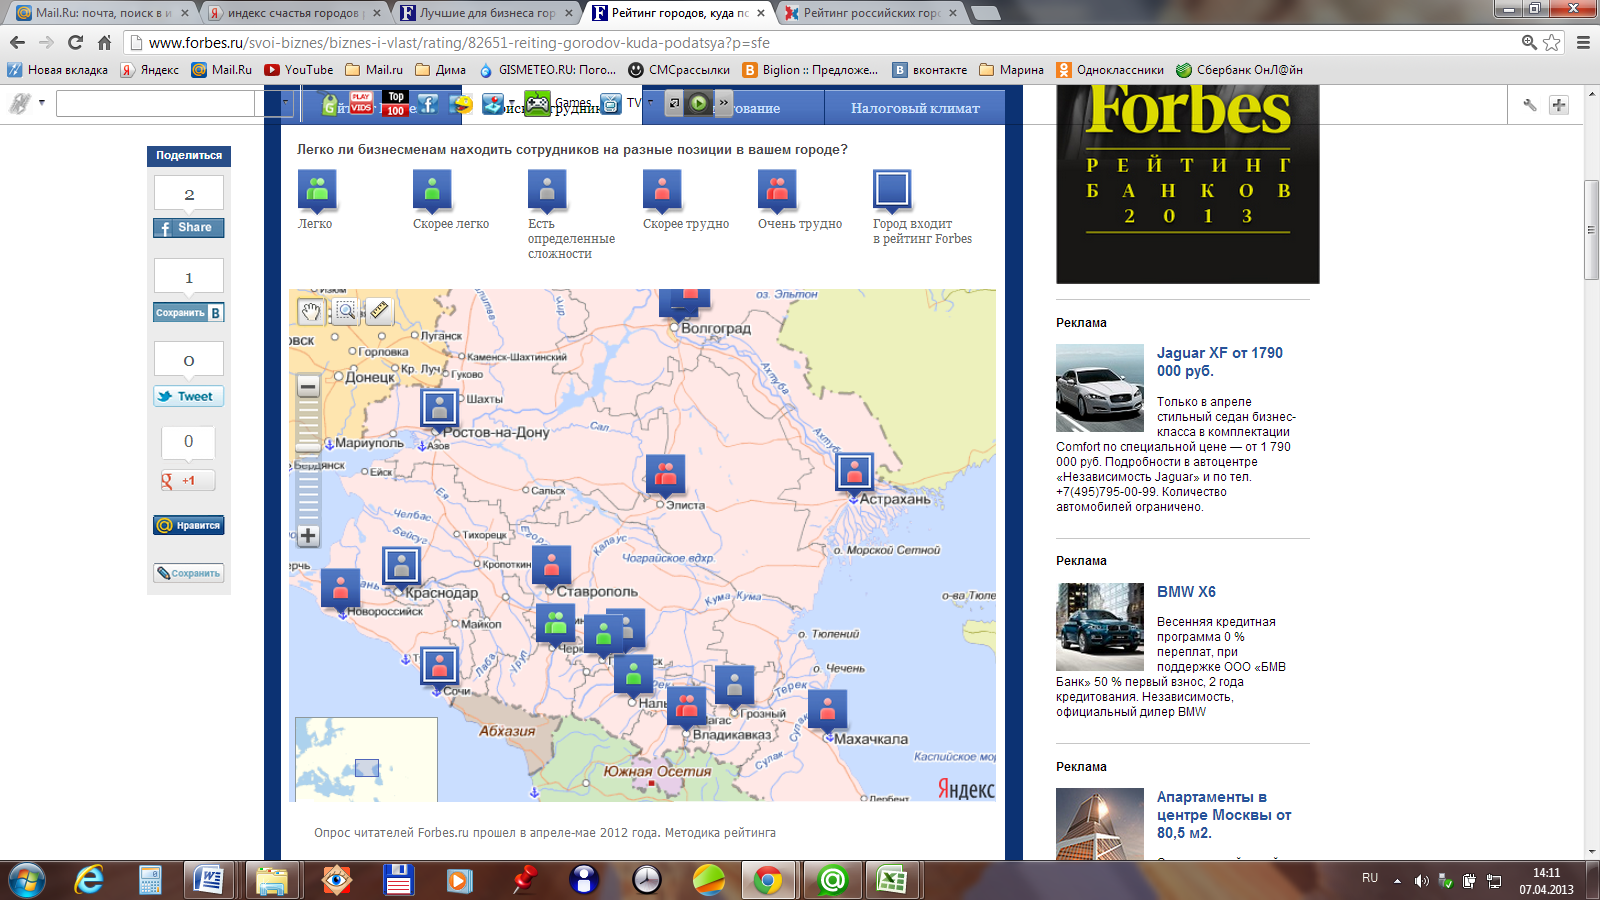Viewport: 1600px width, 900px height.
Task: Adjust the map zoom level slider
Action: click(308, 447)
